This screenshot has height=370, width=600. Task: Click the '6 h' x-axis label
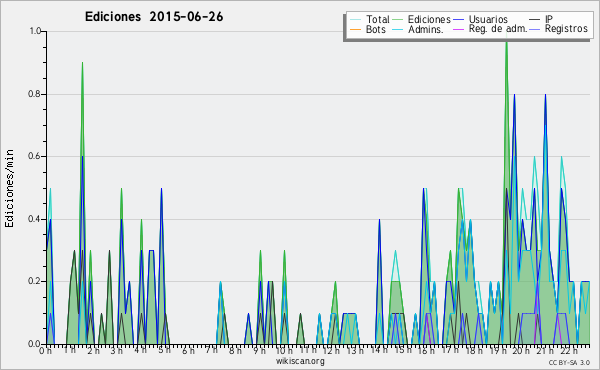[x=188, y=350]
